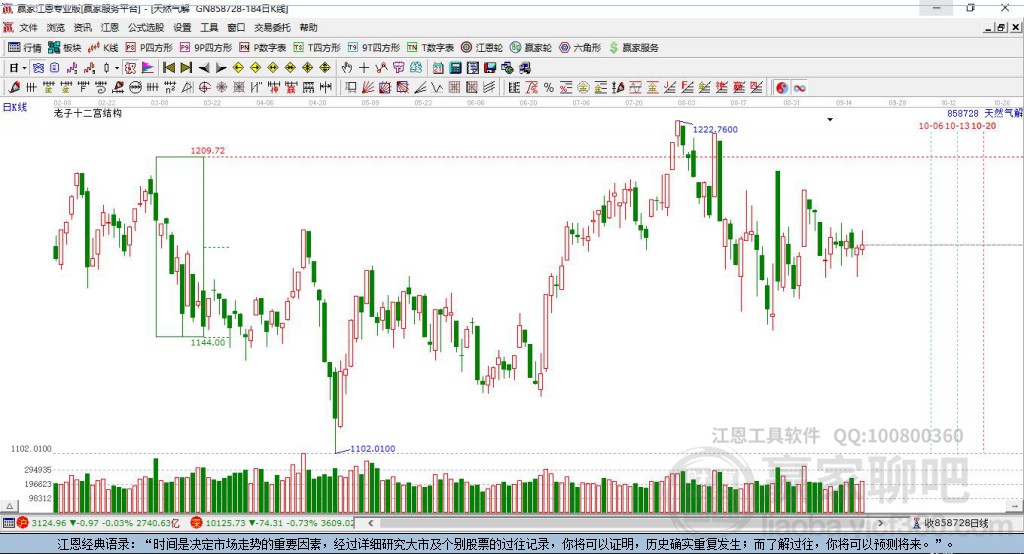Click the 沪 3124.96 index status entry
Viewport: 1024px width, 554px height.
(98, 523)
